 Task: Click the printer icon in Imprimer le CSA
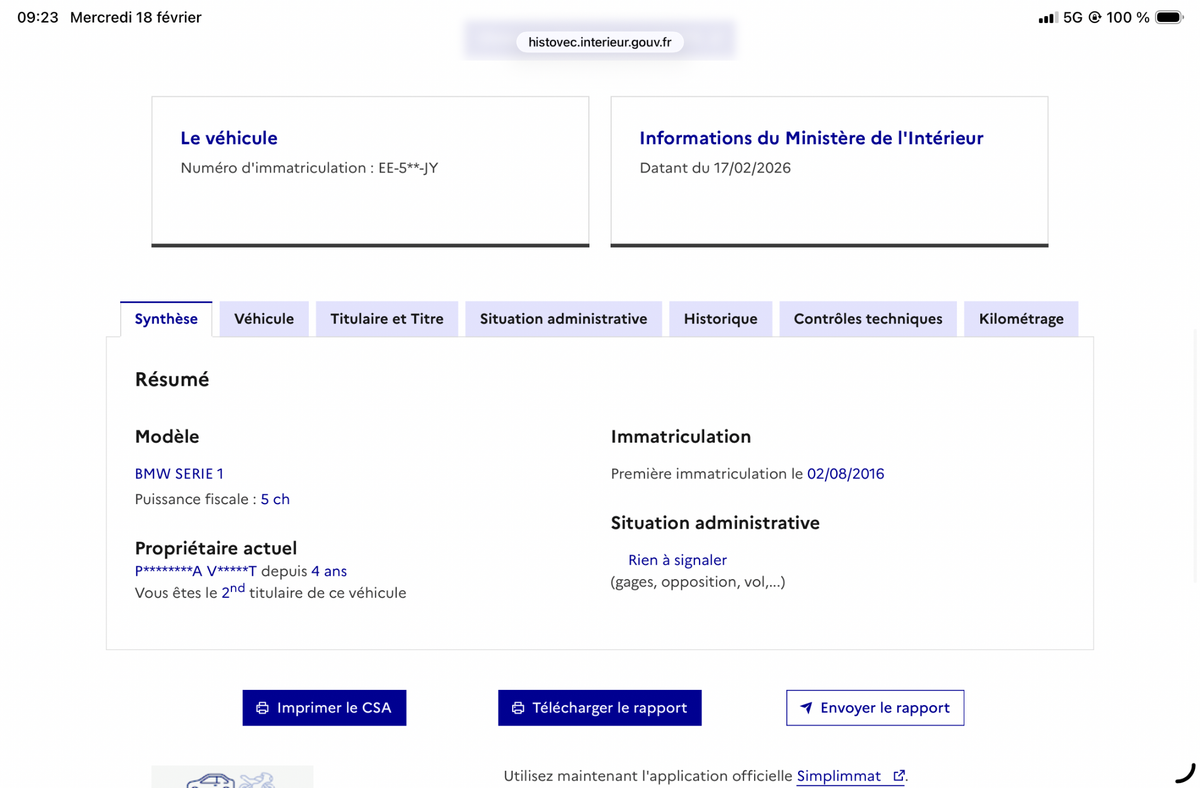click(262, 708)
